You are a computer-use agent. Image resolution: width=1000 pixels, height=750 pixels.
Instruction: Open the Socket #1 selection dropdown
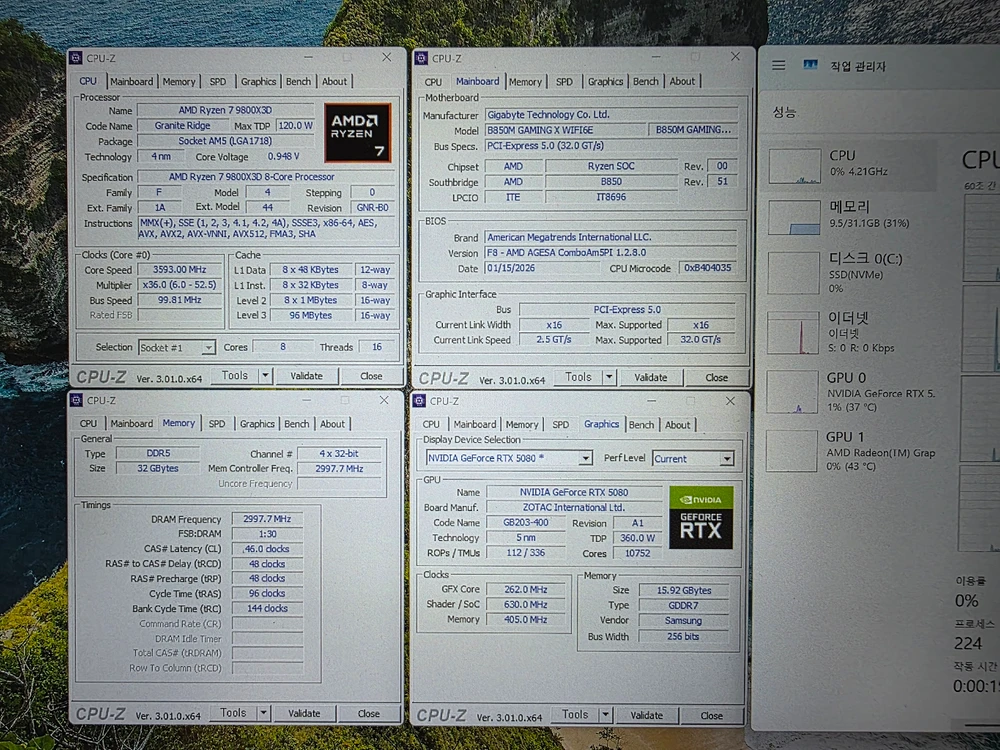208,348
